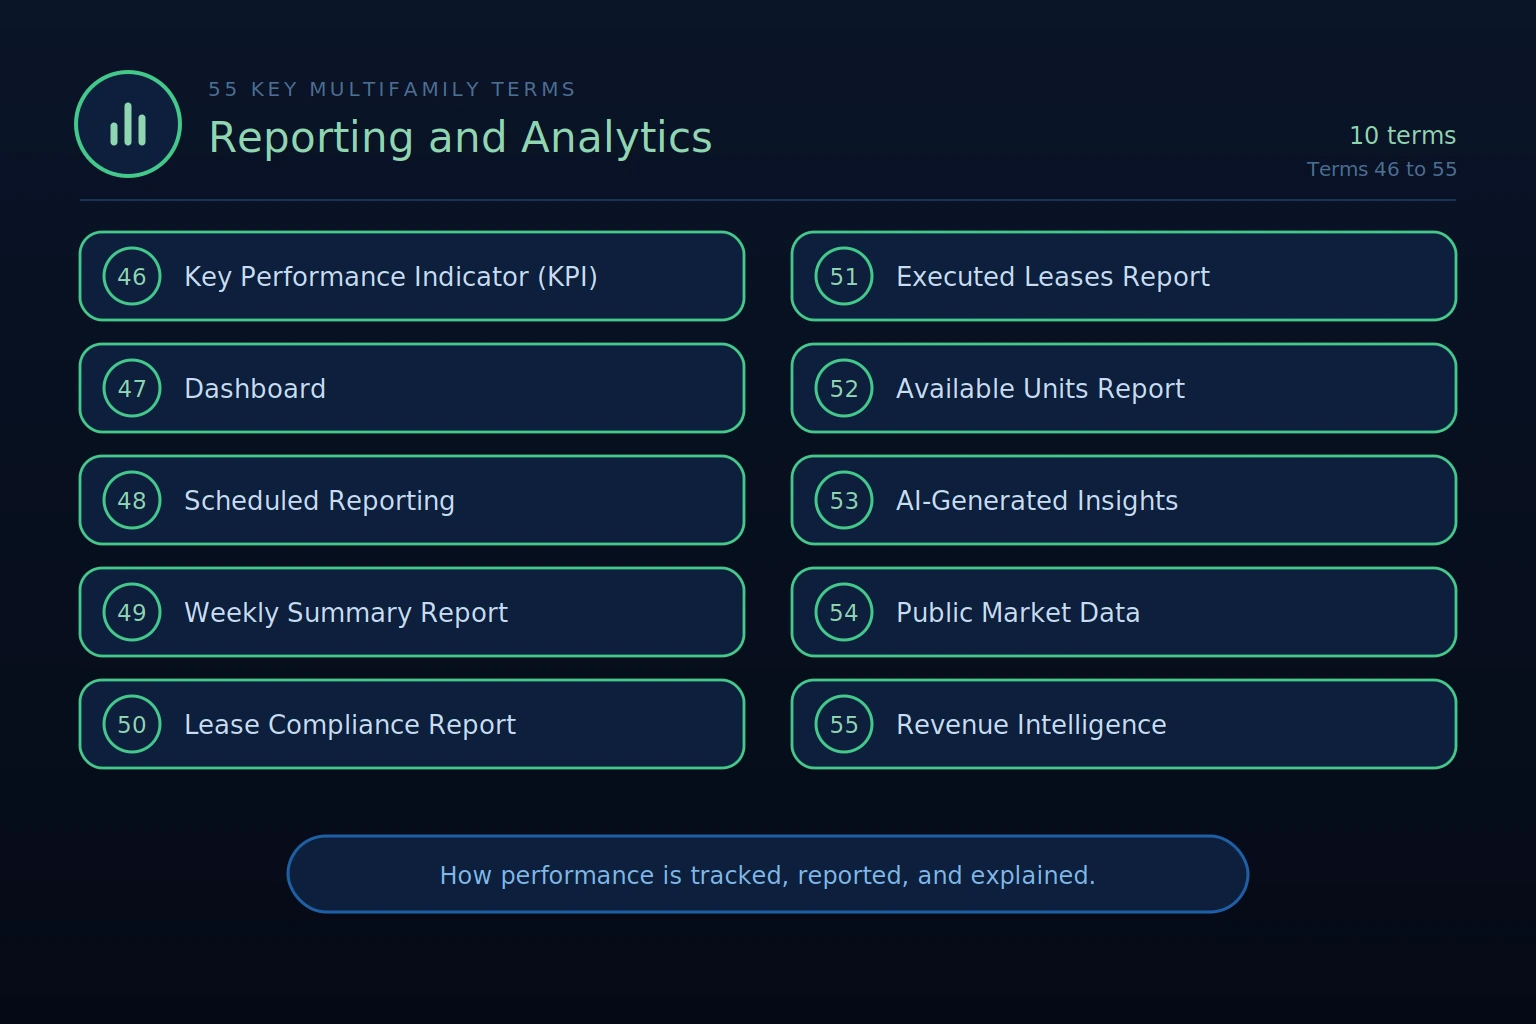Open the Weekly Summary Report card
Image resolution: width=1536 pixels, height=1024 pixels.
pyautogui.click(x=412, y=612)
